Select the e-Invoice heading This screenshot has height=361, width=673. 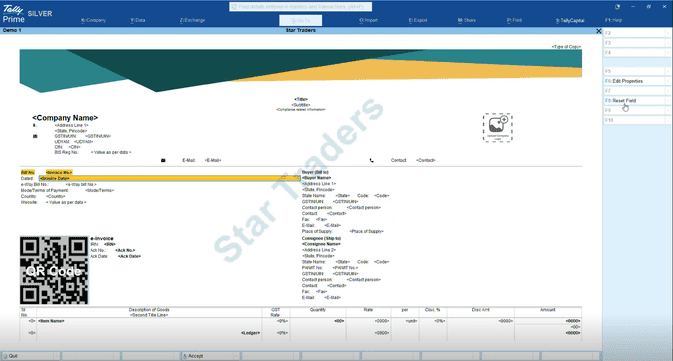tap(102, 238)
